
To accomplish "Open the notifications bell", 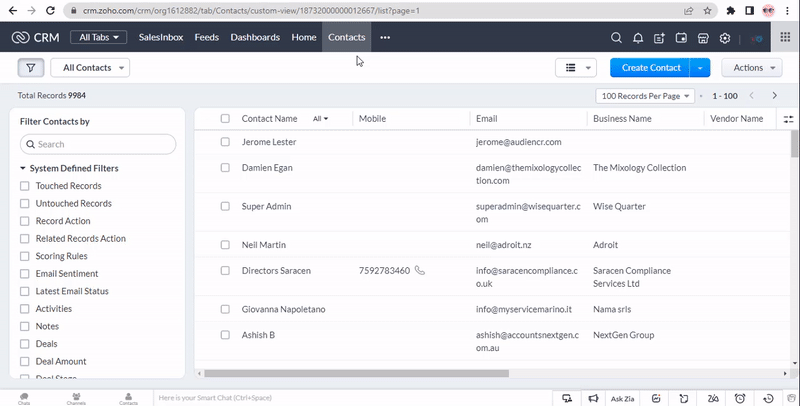I will tap(638, 38).
